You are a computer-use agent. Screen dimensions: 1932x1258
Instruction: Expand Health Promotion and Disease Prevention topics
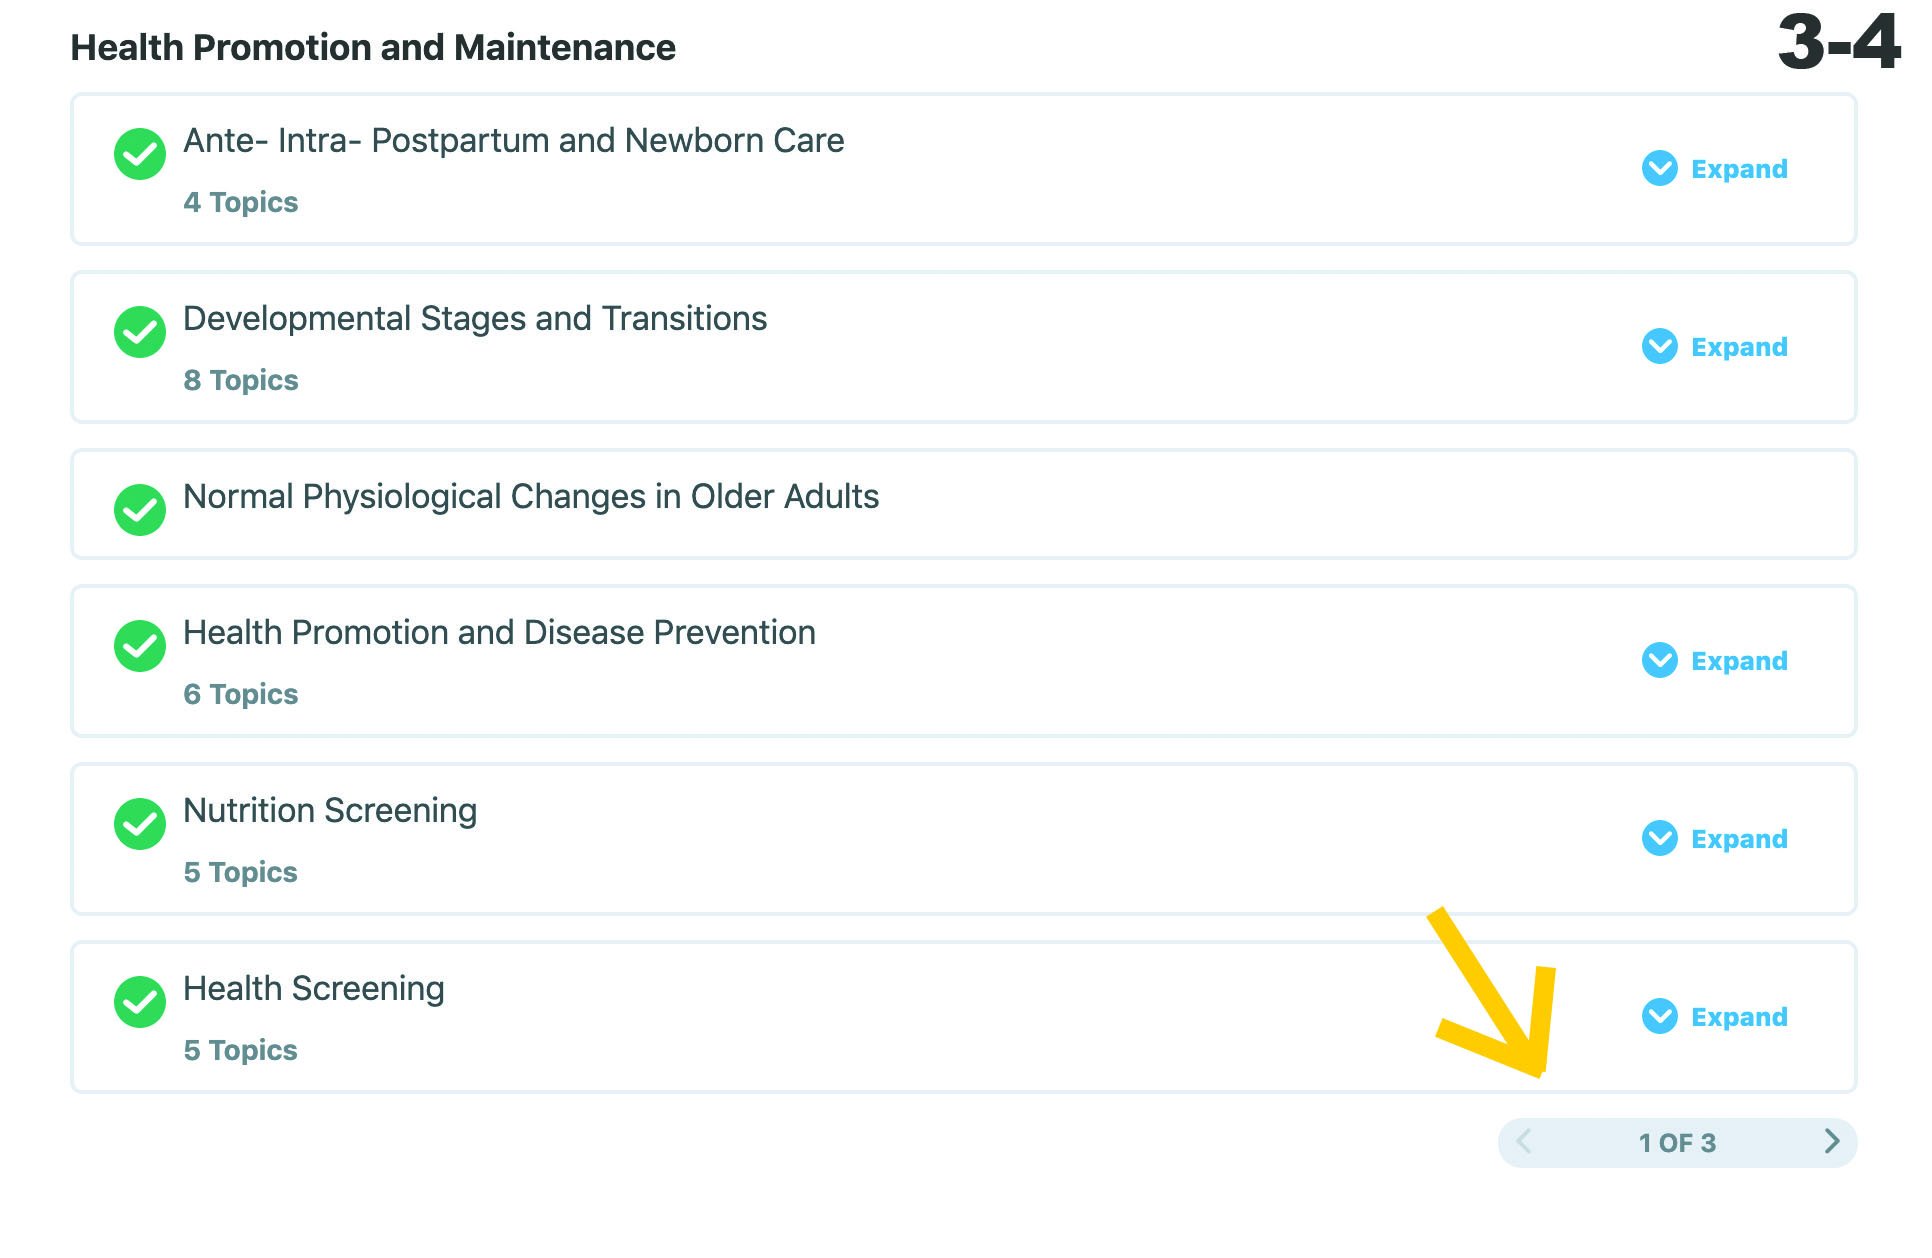coord(1714,660)
